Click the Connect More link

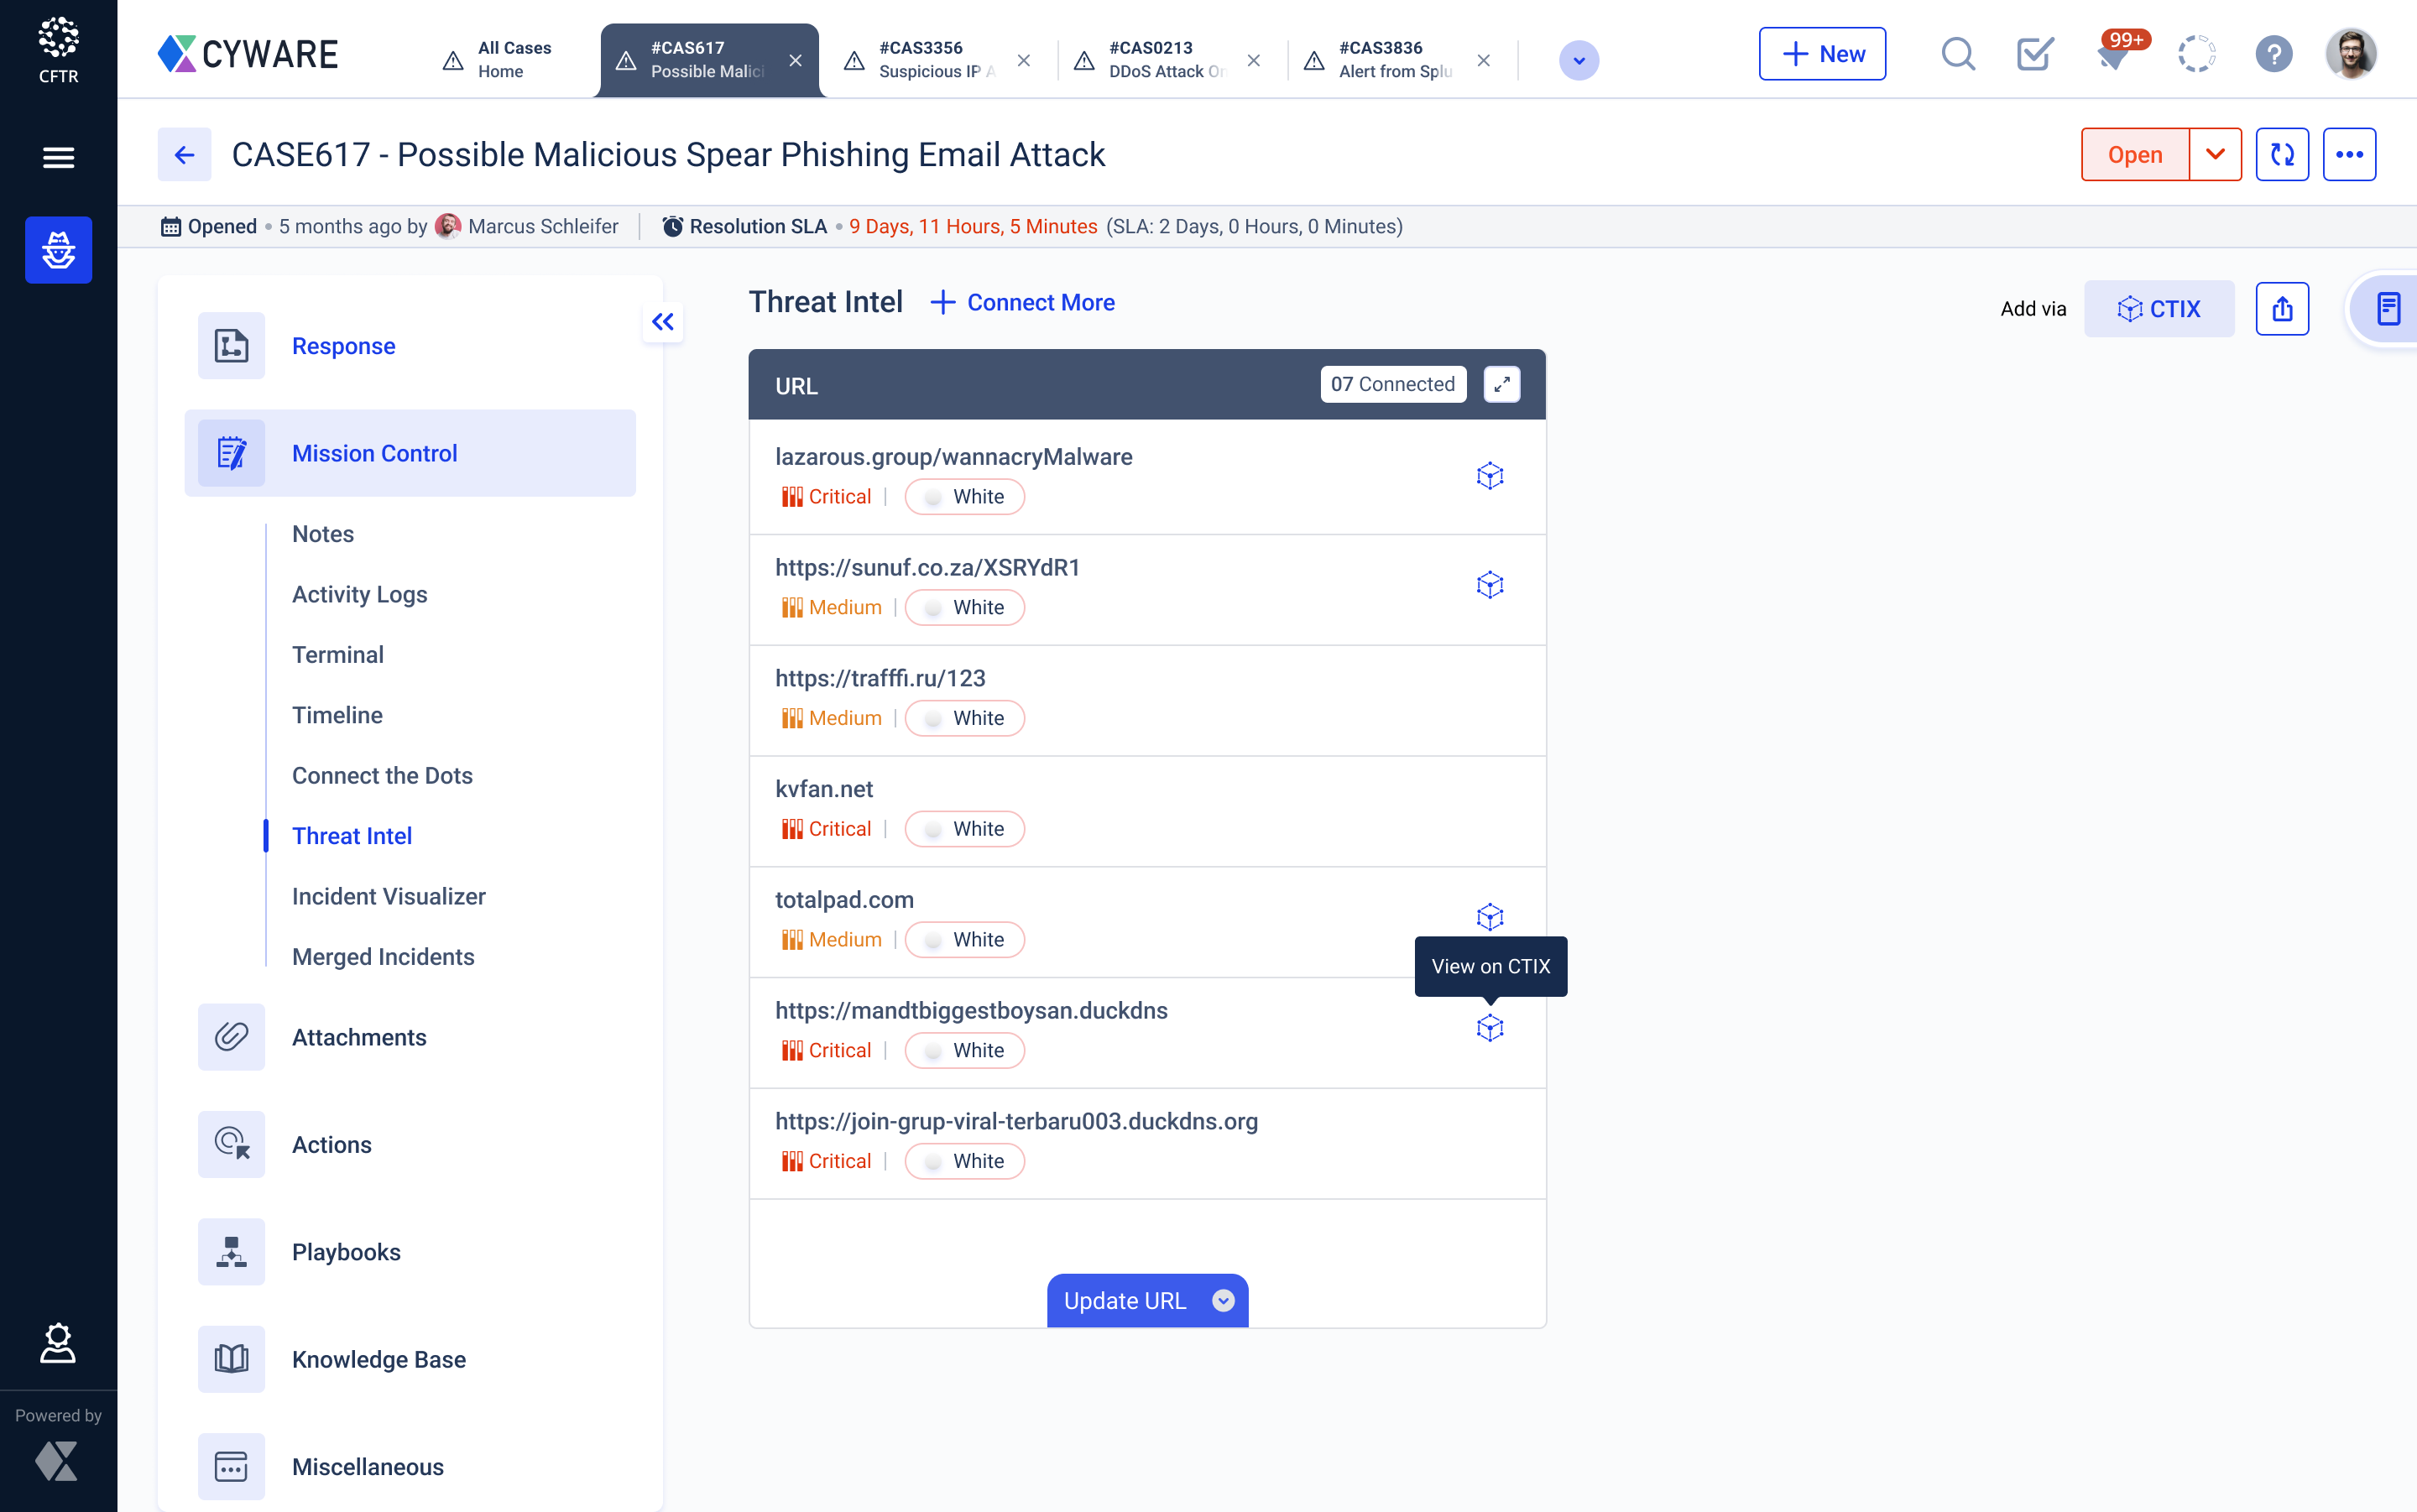(1024, 302)
